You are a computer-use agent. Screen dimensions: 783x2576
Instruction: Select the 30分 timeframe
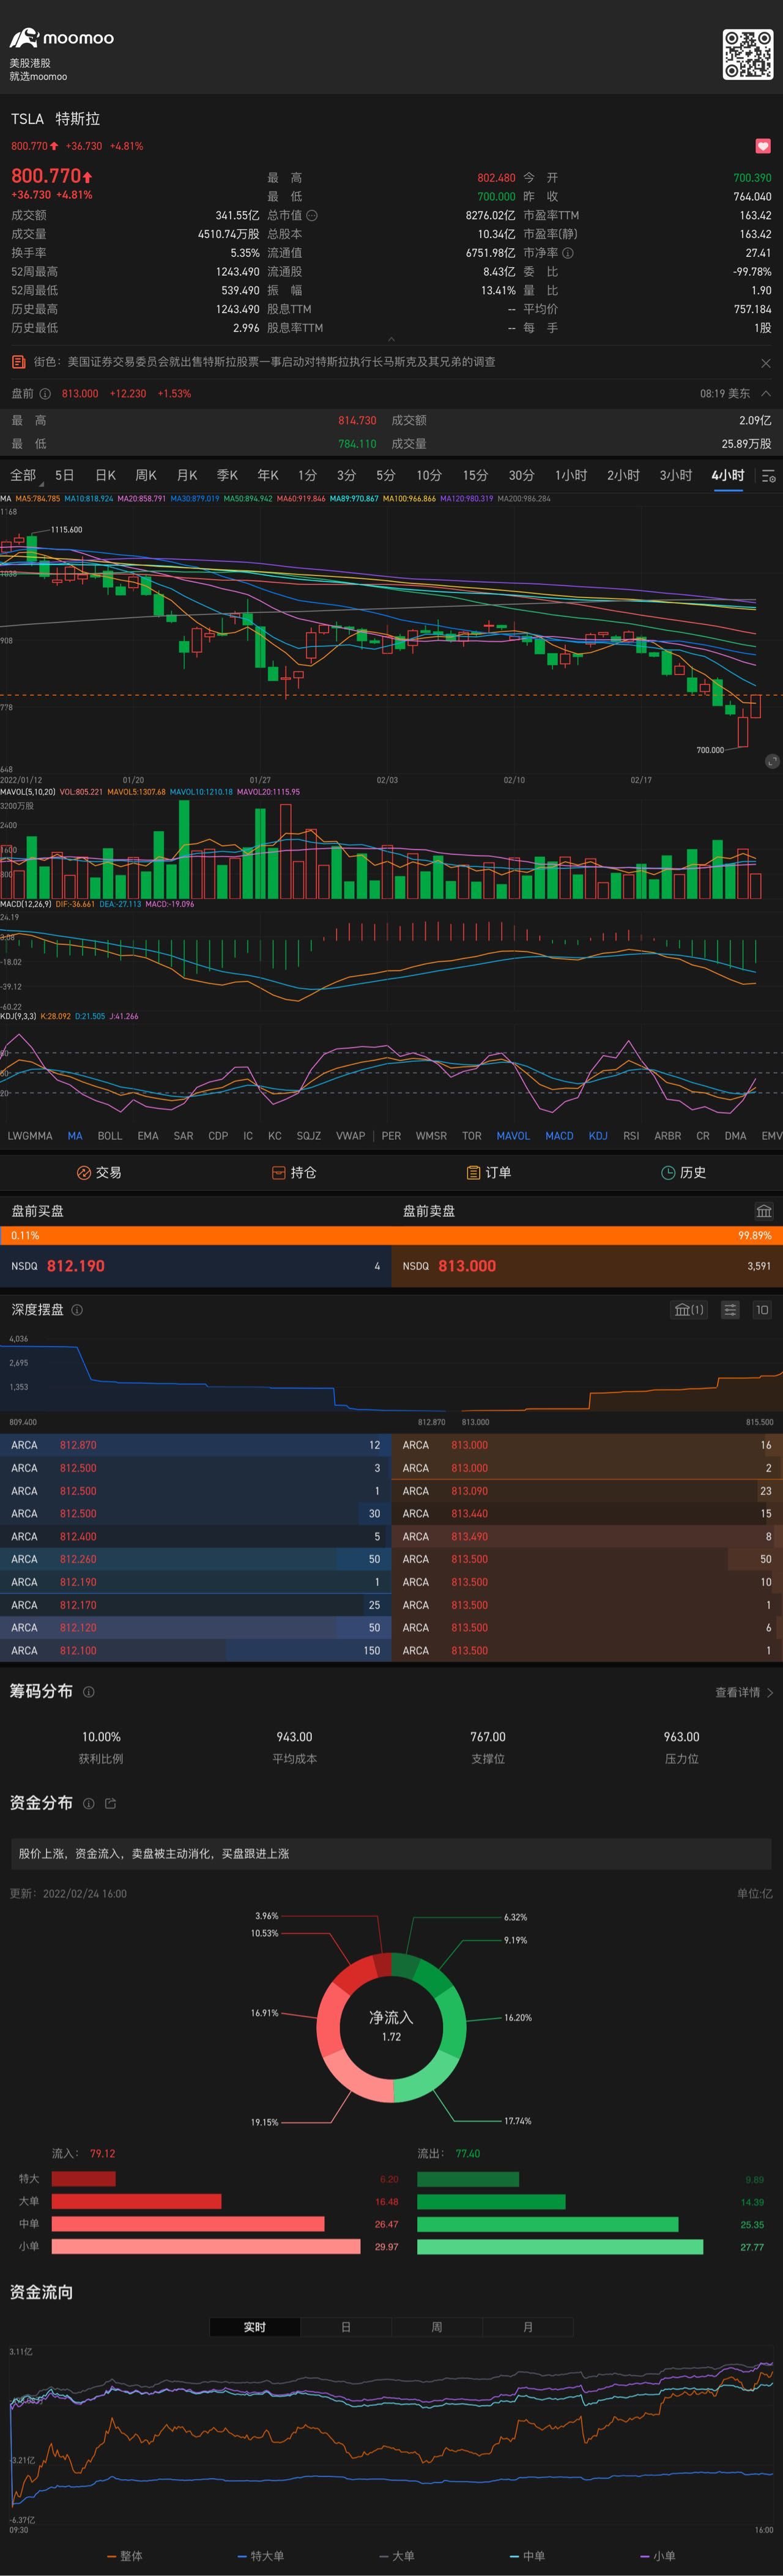tap(521, 475)
